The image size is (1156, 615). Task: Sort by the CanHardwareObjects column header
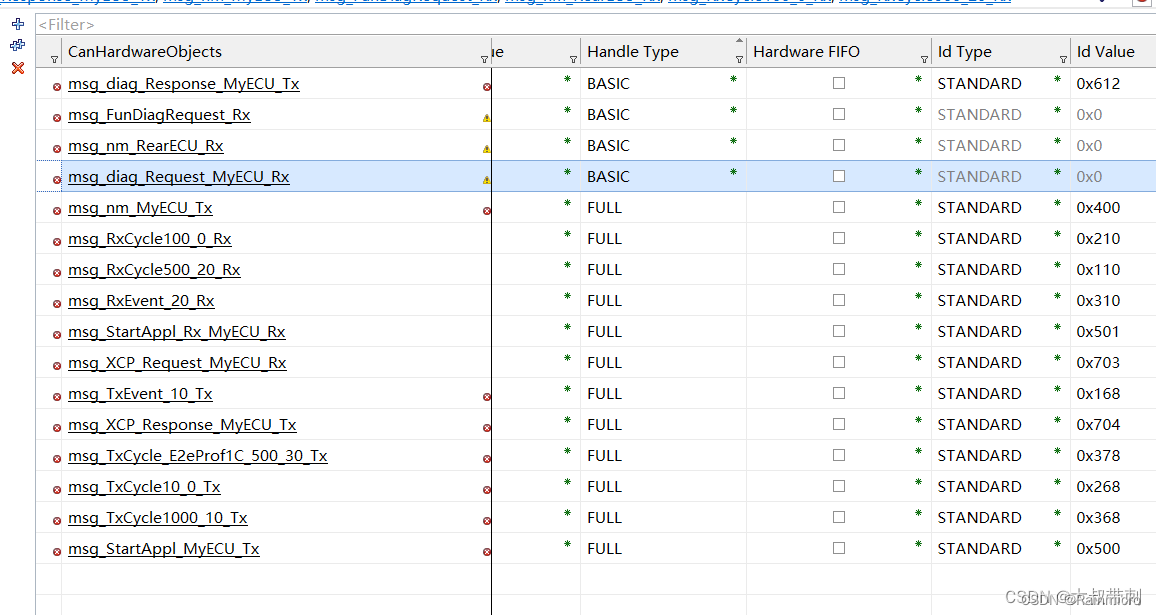145,52
